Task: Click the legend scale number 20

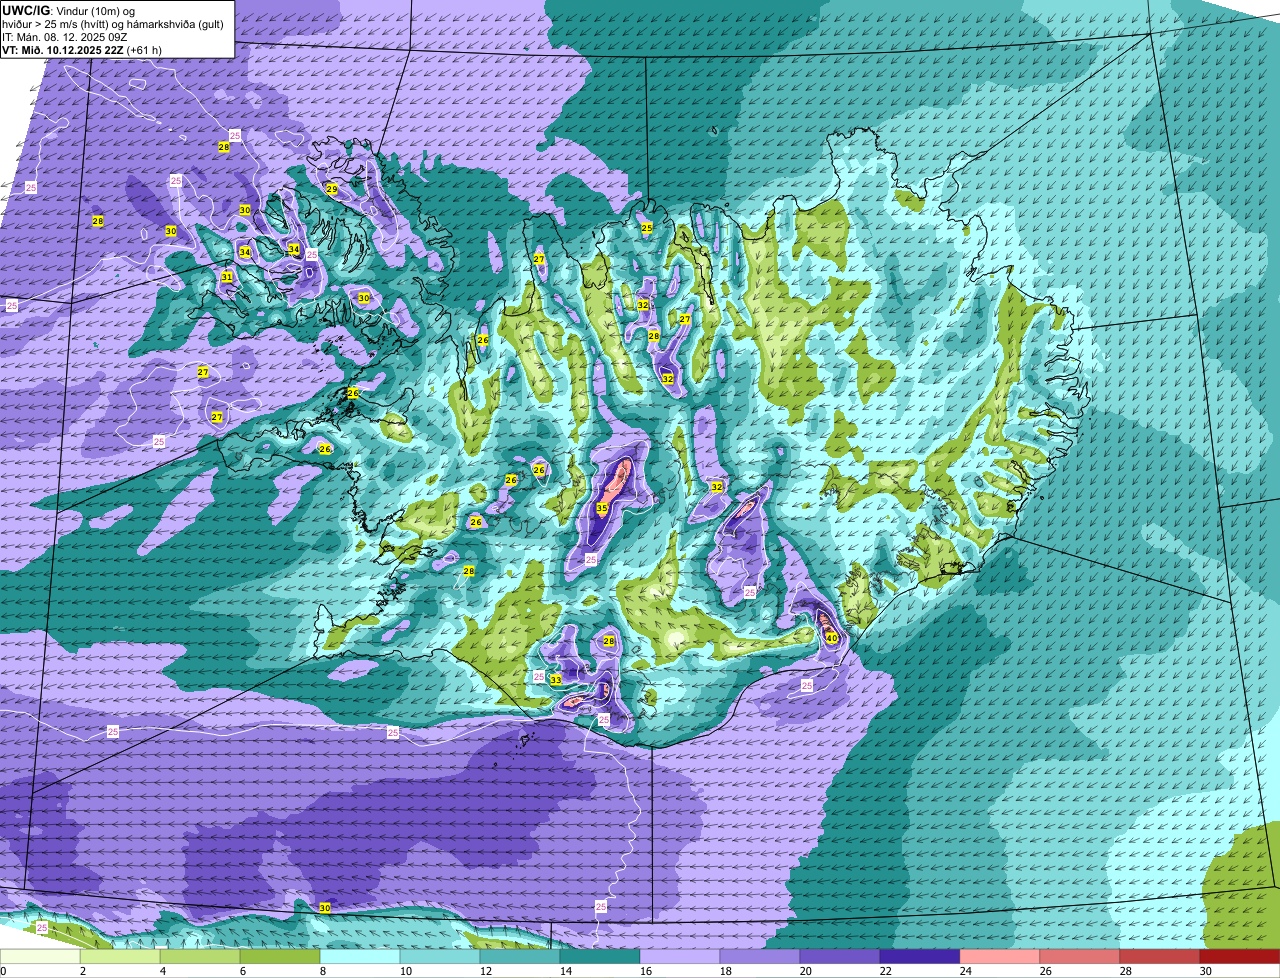Action: click(x=804, y=971)
